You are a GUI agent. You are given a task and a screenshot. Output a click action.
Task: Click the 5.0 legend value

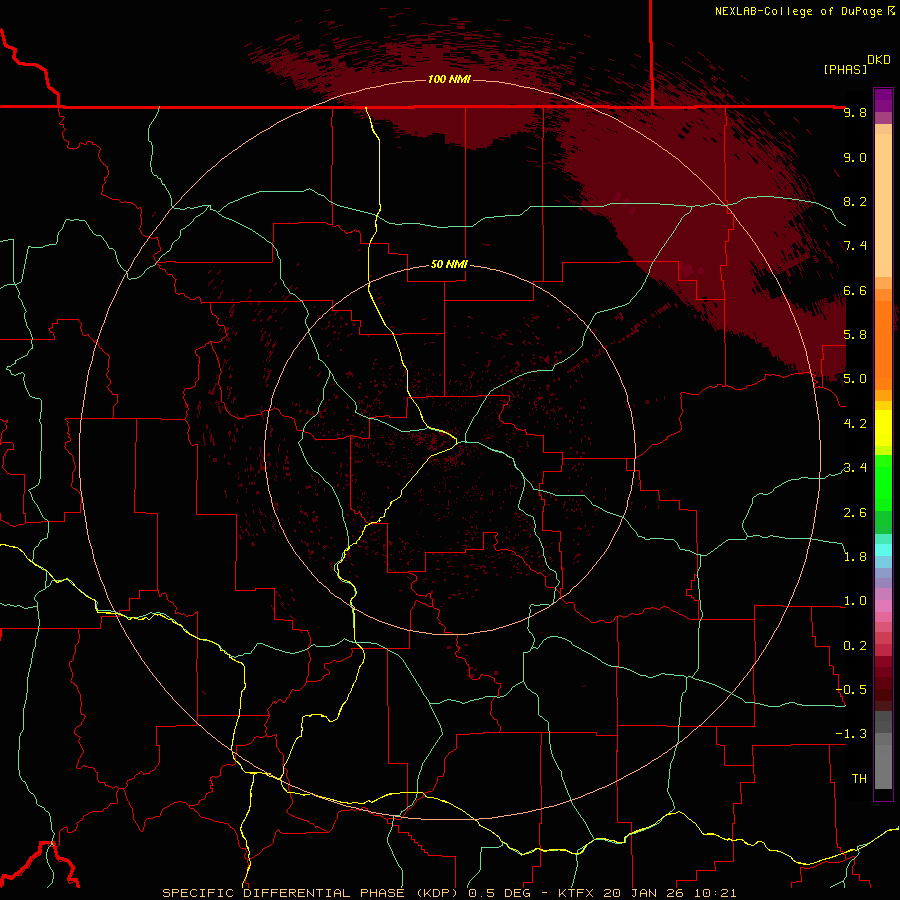[x=855, y=379]
